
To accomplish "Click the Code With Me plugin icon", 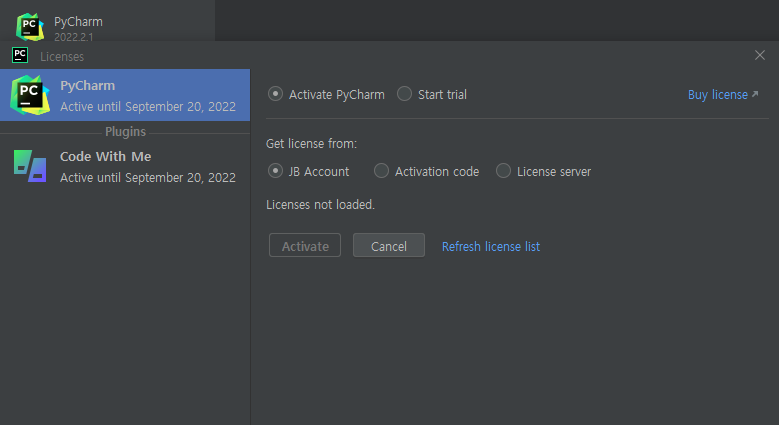I will click(x=30, y=166).
